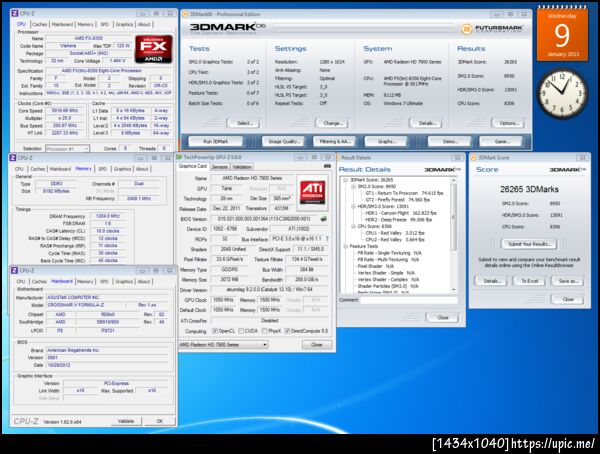600x454 pixels.
Task: Collapse the HDR/SM3.0 Score tree node
Action: coord(354,206)
